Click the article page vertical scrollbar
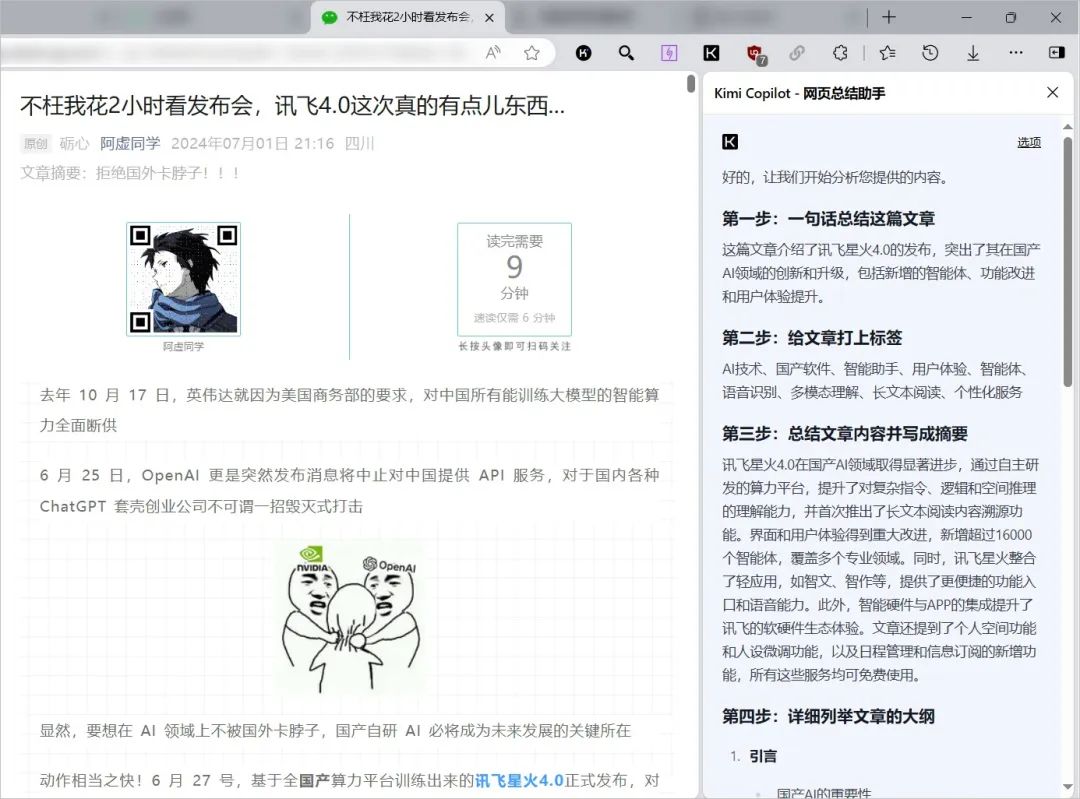1080x799 pixels. [691, 84]
